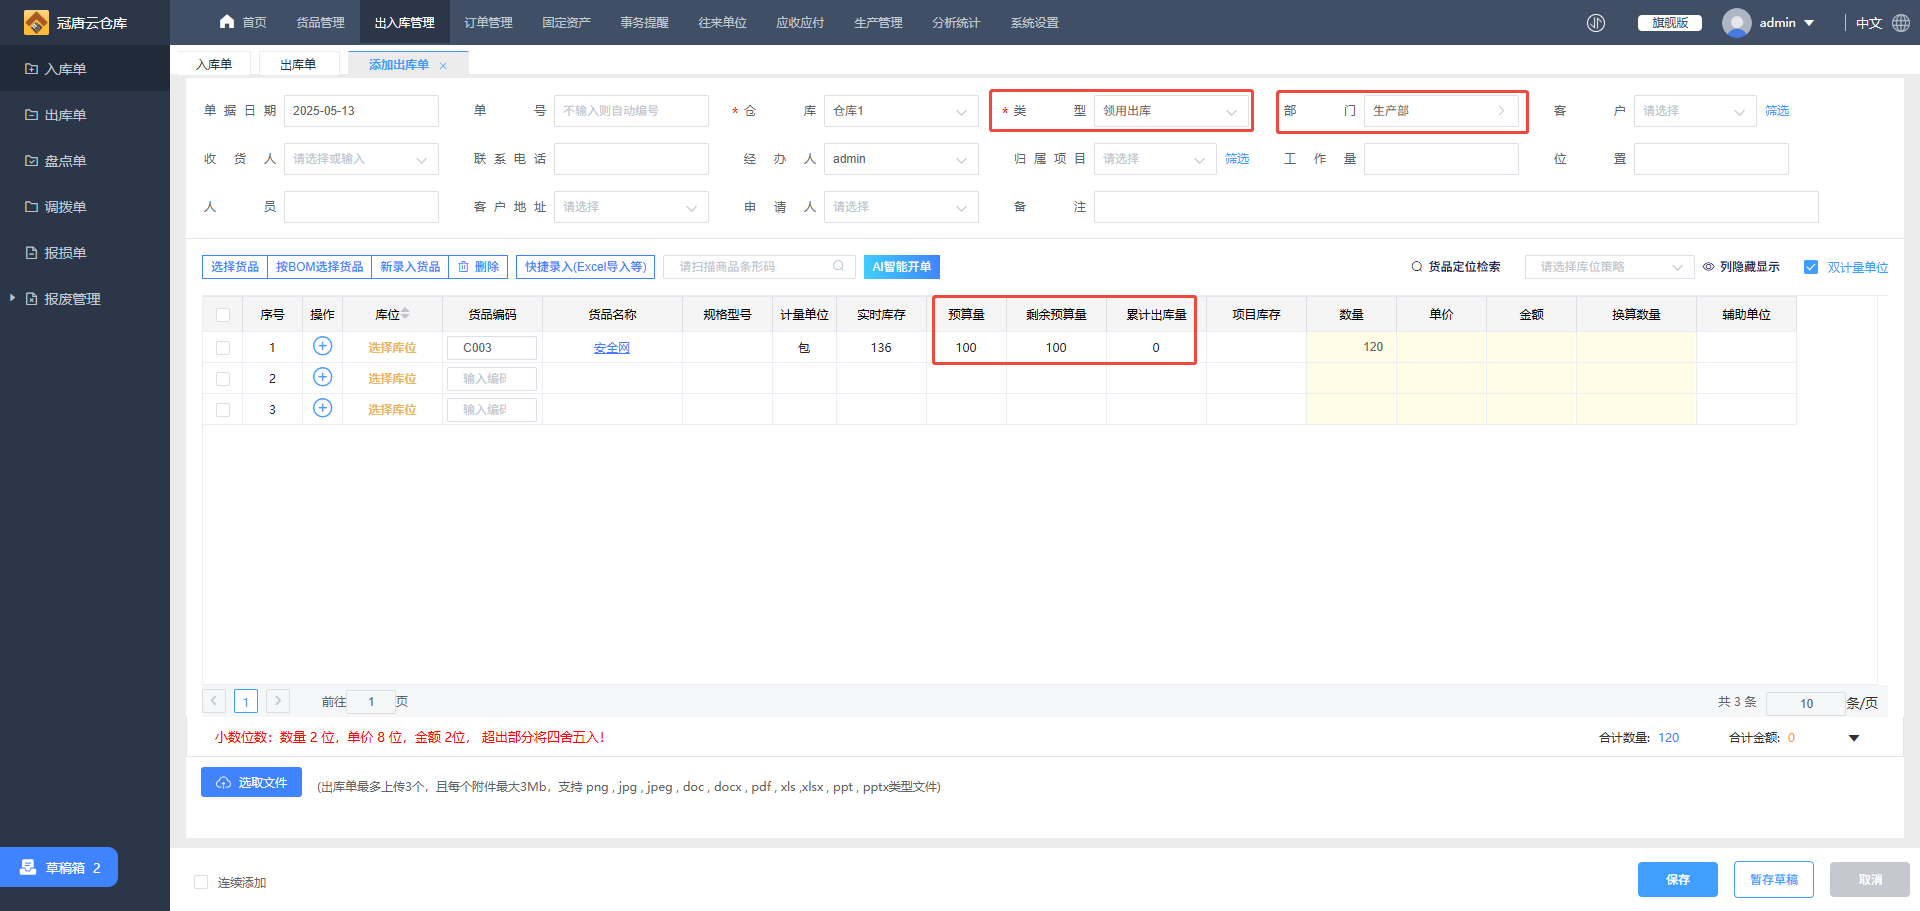This screenshot has height=911, width=1920.
Task: Click the plus icon in row 2
Action: pos(322,377)
